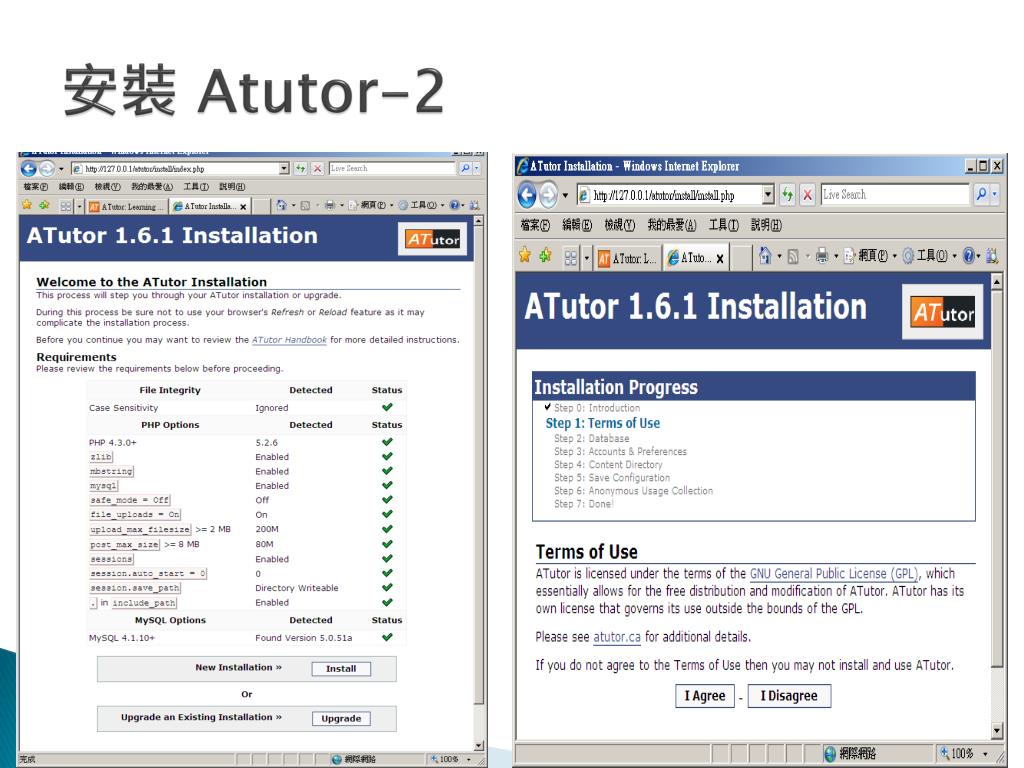Open recent pages dropdown in right window
The image size is (1024, 768).
pos(565,195)
